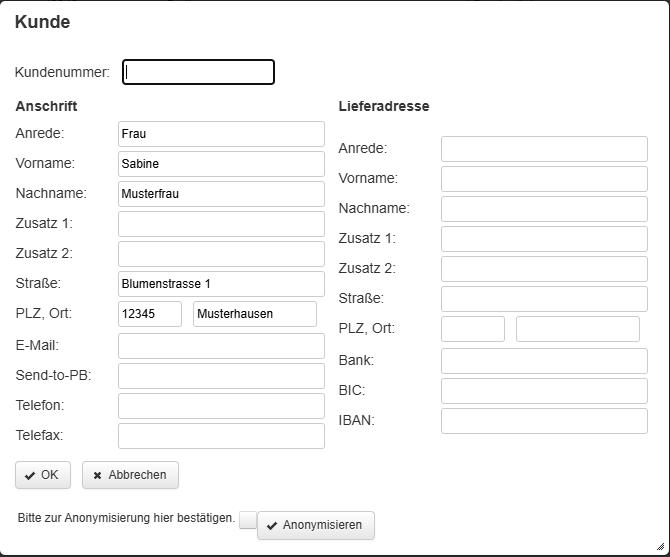Click the IBAN input field
This screenshot has width=670, height=557.
(x=544, y=421)
